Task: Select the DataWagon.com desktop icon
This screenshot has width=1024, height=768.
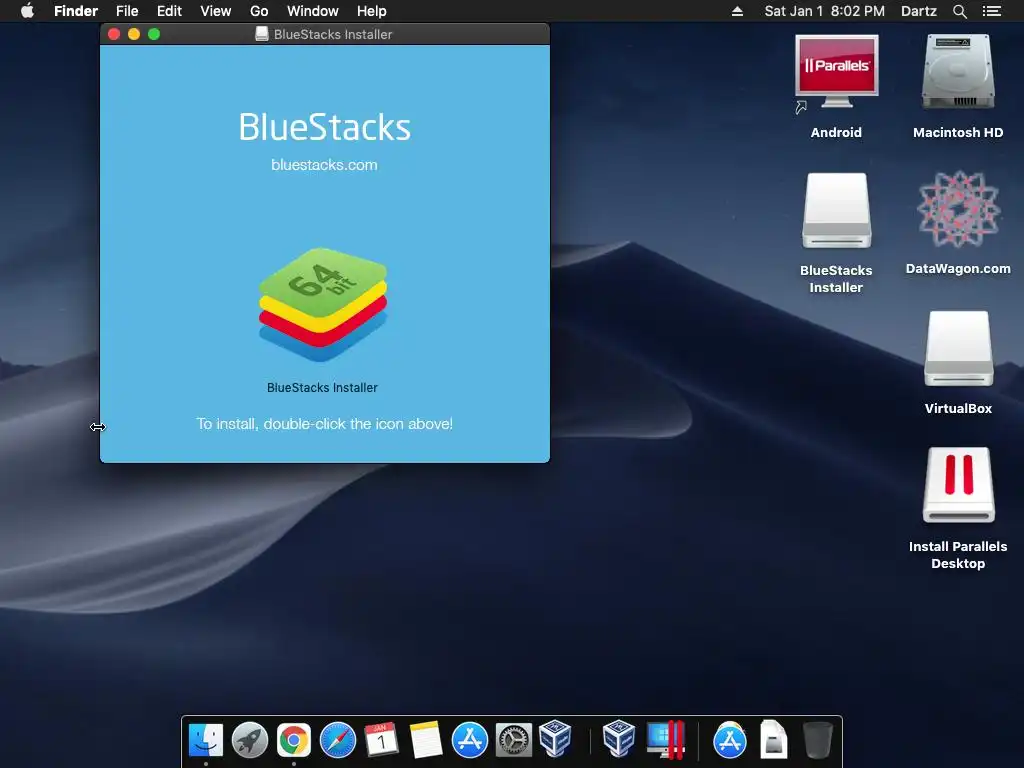Action: coord(958,209)
